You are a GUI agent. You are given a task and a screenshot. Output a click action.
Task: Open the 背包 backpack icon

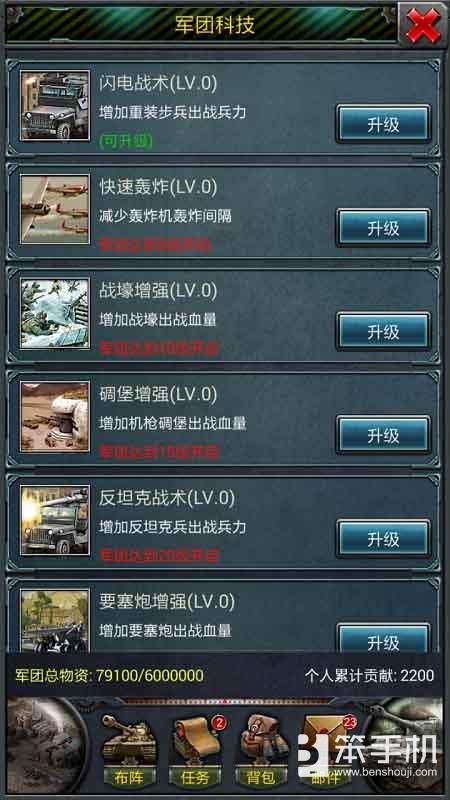(x=261, y=750)
